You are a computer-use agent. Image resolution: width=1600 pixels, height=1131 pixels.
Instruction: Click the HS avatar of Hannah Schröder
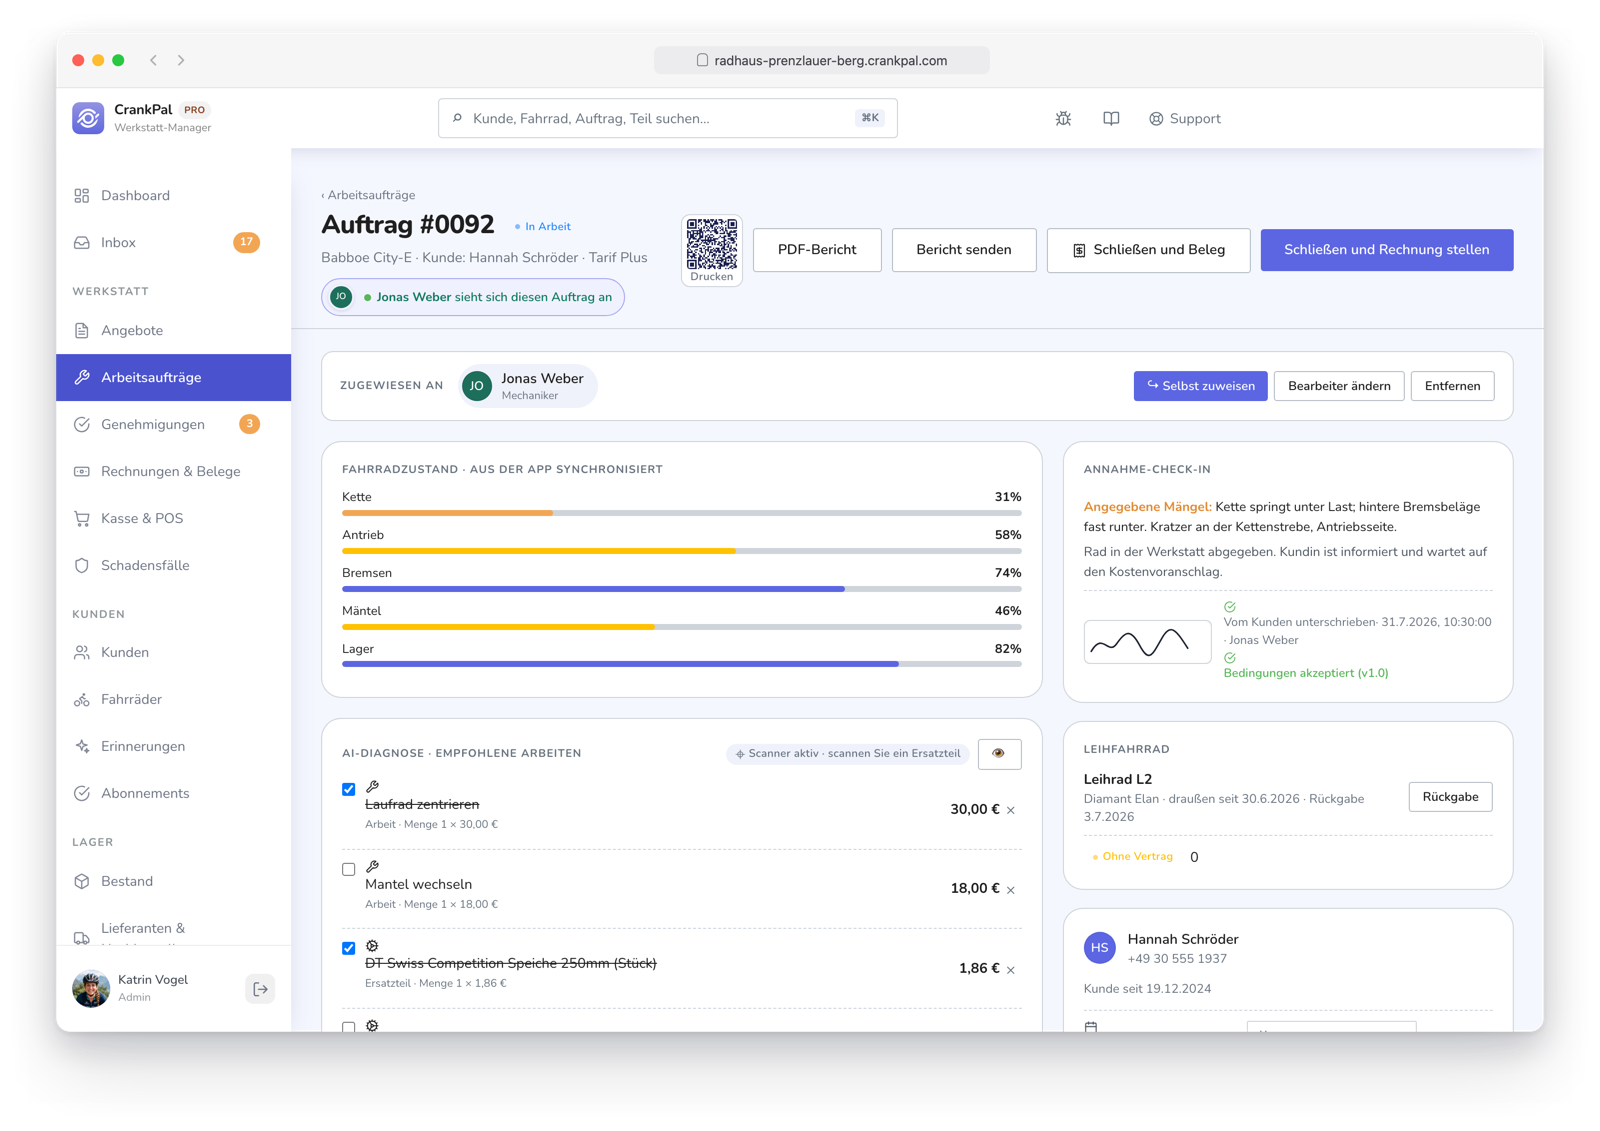coord(1100,947)
